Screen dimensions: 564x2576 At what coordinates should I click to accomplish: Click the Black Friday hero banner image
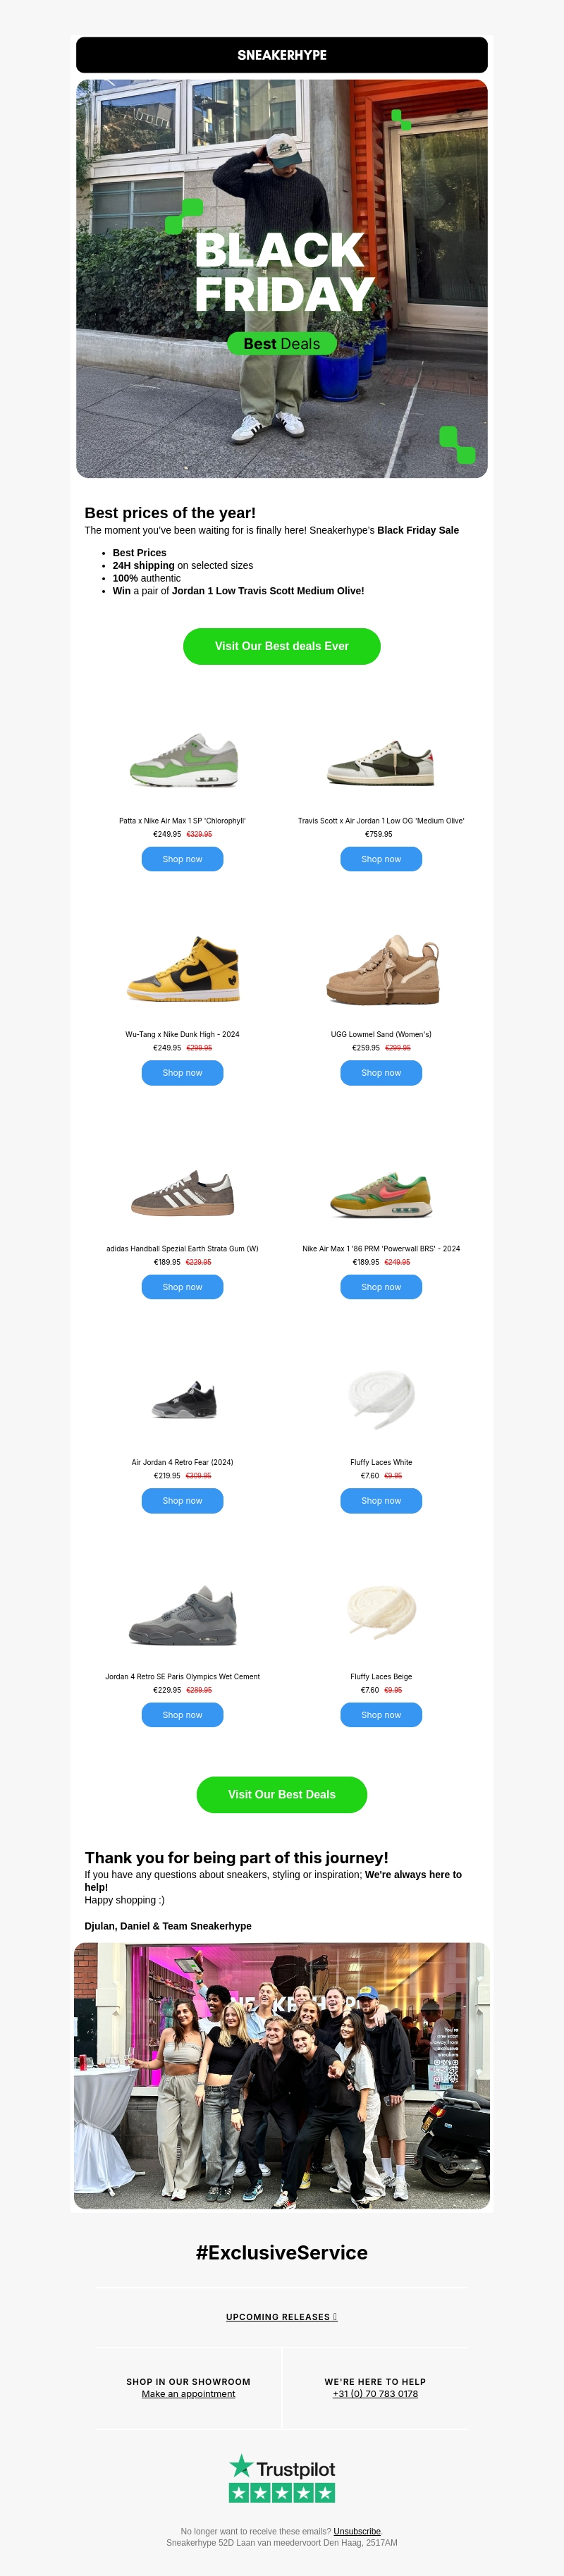pos(282,279)
